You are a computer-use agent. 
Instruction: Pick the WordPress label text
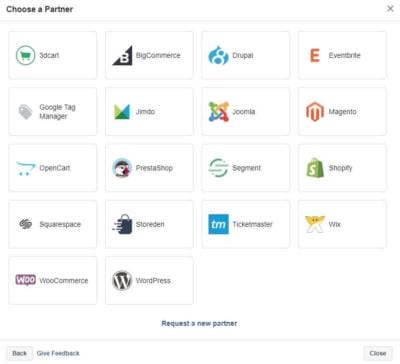click(x=153, y=281)
